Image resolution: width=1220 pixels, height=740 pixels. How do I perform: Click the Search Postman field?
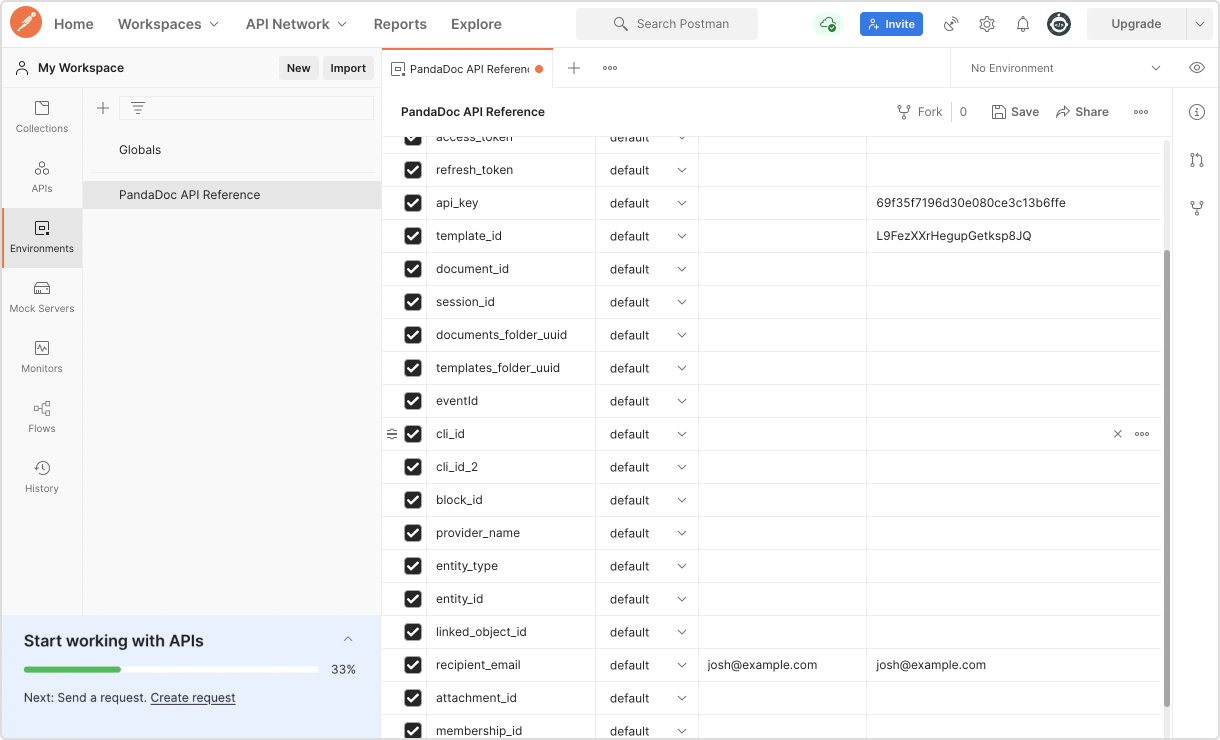click(x=667, y=24)
